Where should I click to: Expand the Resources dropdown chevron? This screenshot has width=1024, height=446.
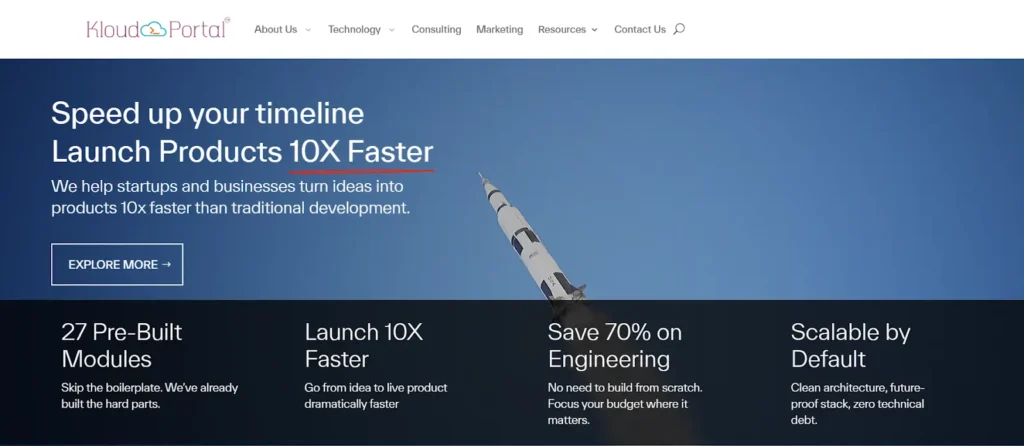(594, 30)
